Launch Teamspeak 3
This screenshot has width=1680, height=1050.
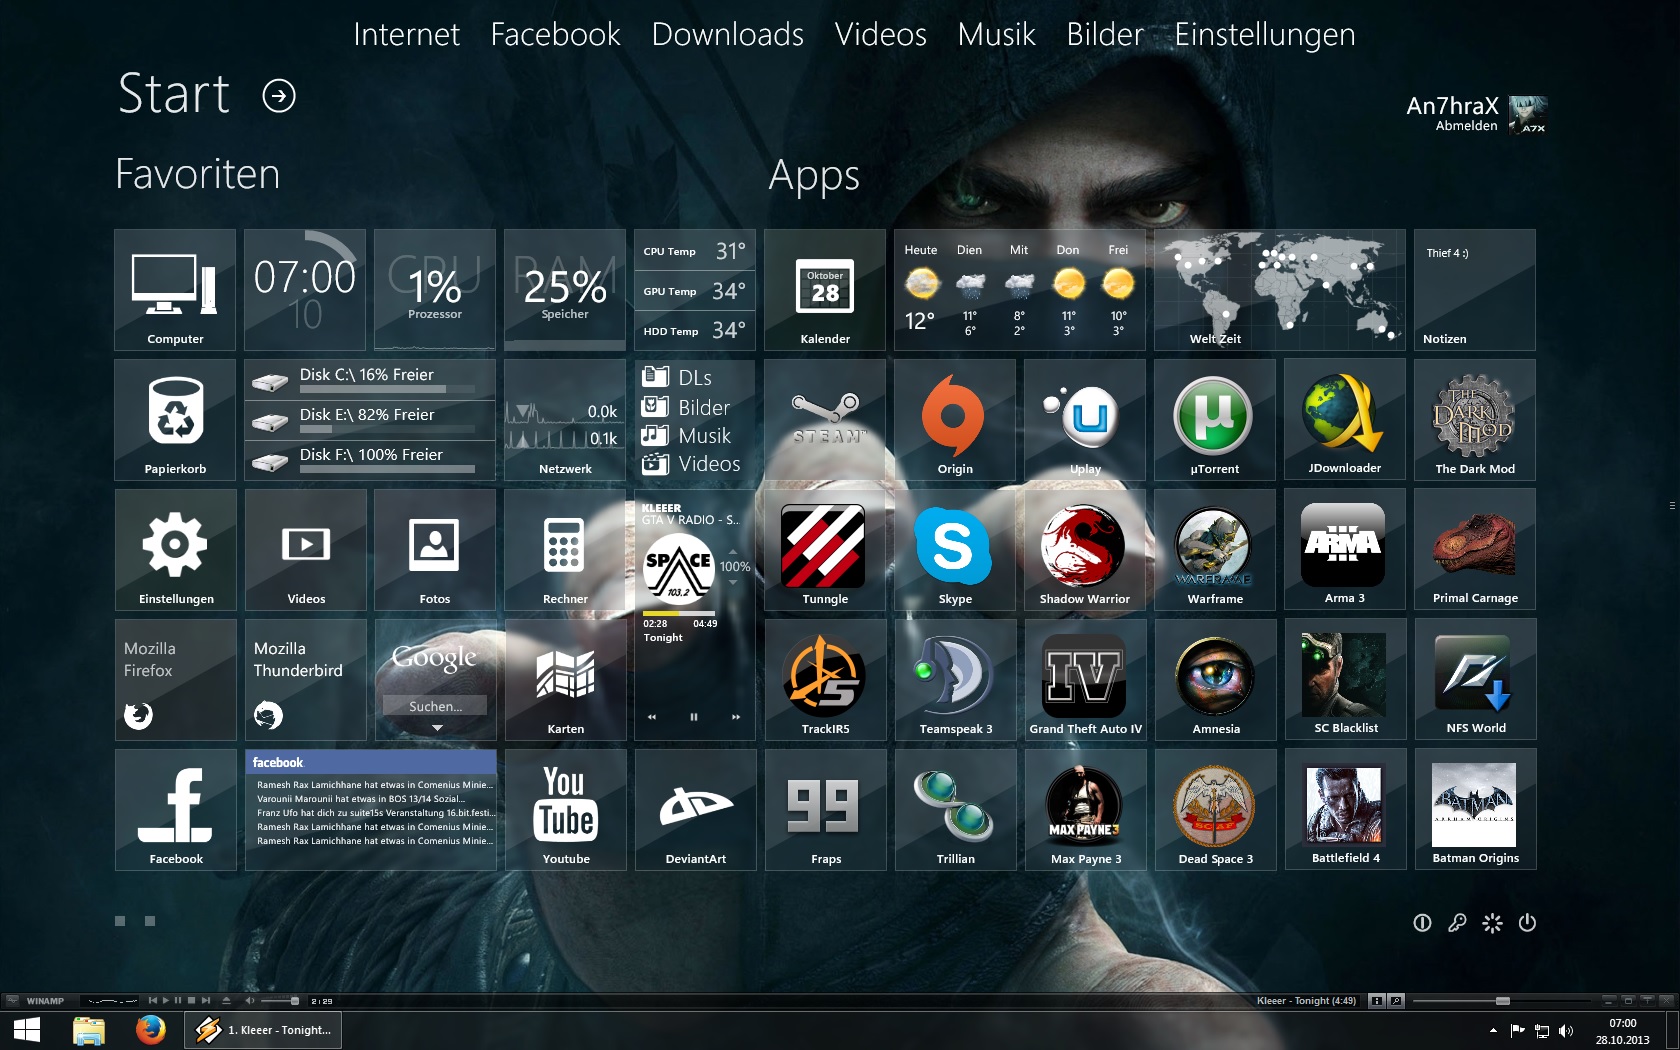tap(955, 680)
